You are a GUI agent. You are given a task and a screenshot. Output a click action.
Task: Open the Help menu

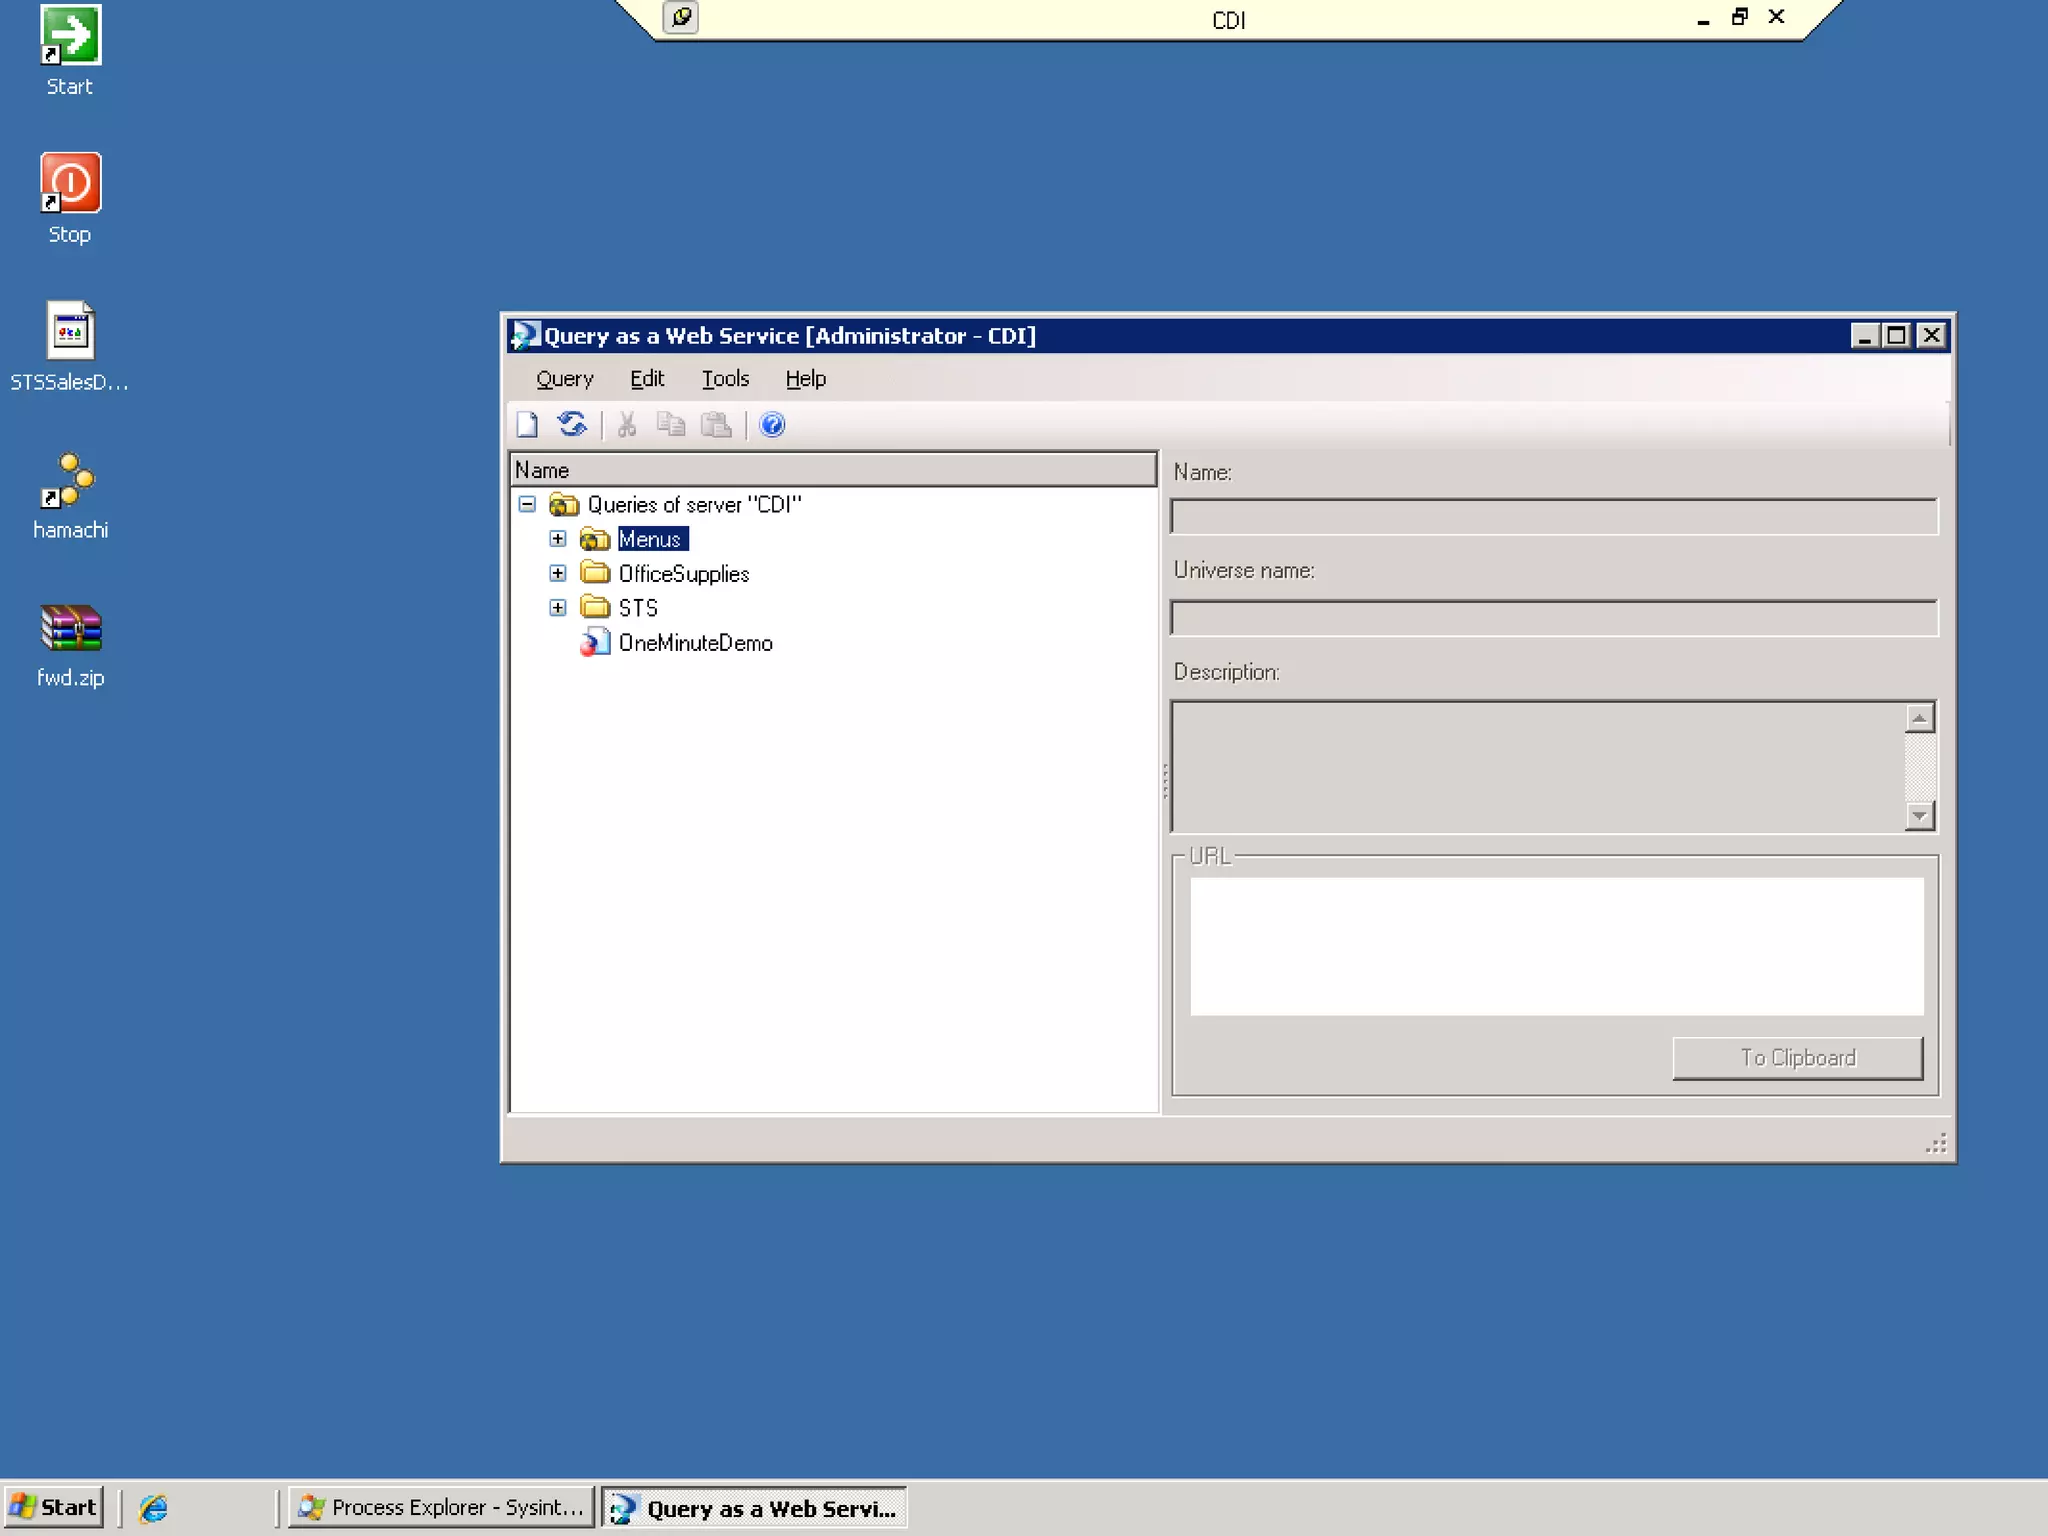tap(806, 379)
